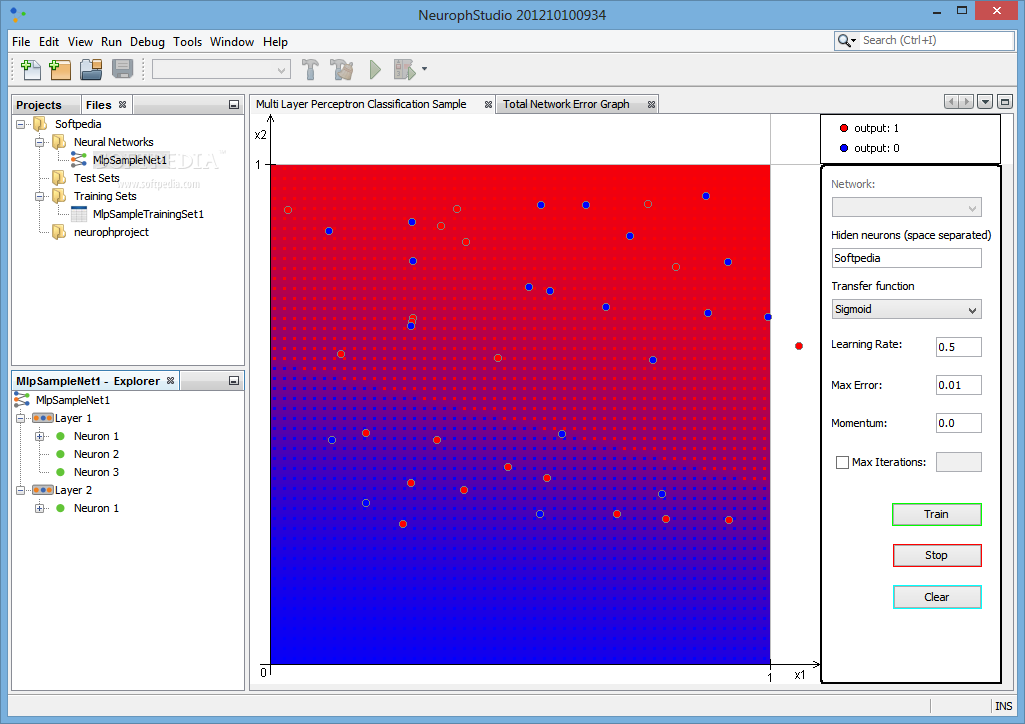The image size is (1025, 724).
Task: Click the Train button
Action: coord(936,514)
